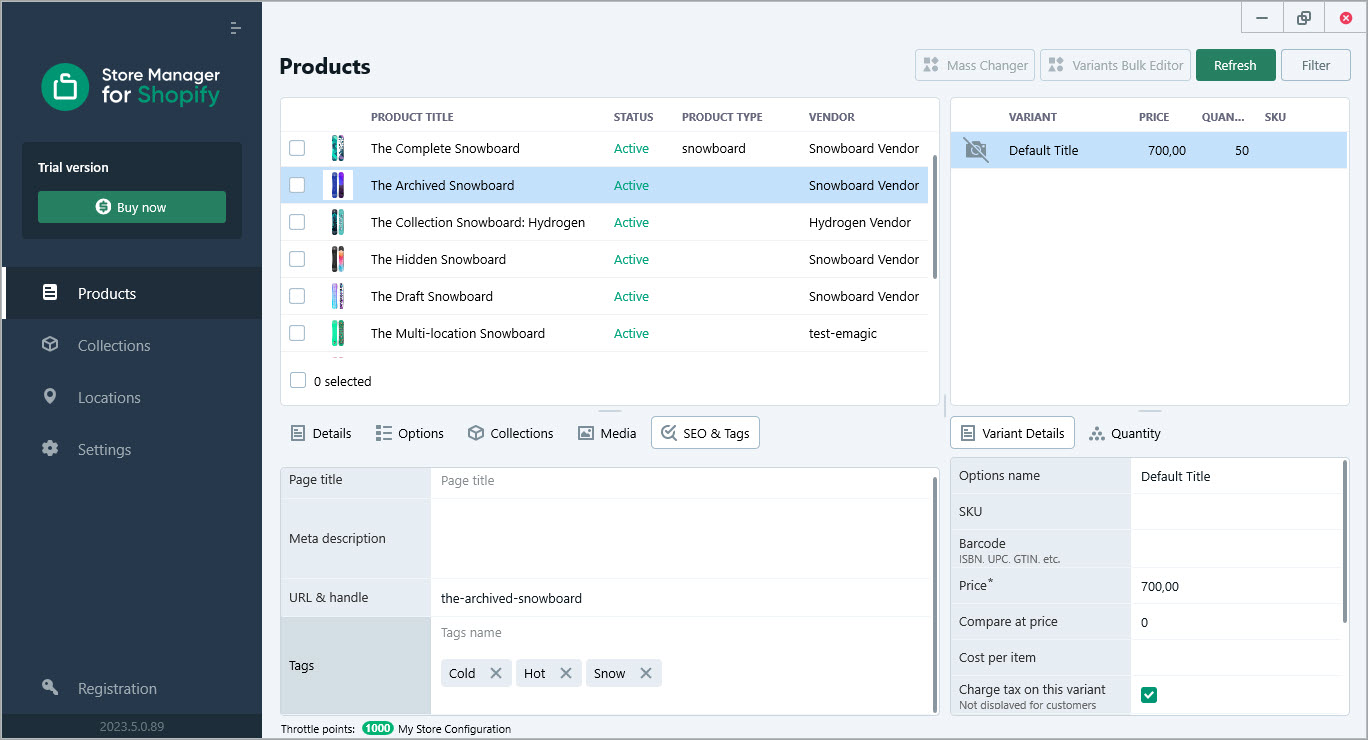Open the Filter panel

pos(1316,65)
